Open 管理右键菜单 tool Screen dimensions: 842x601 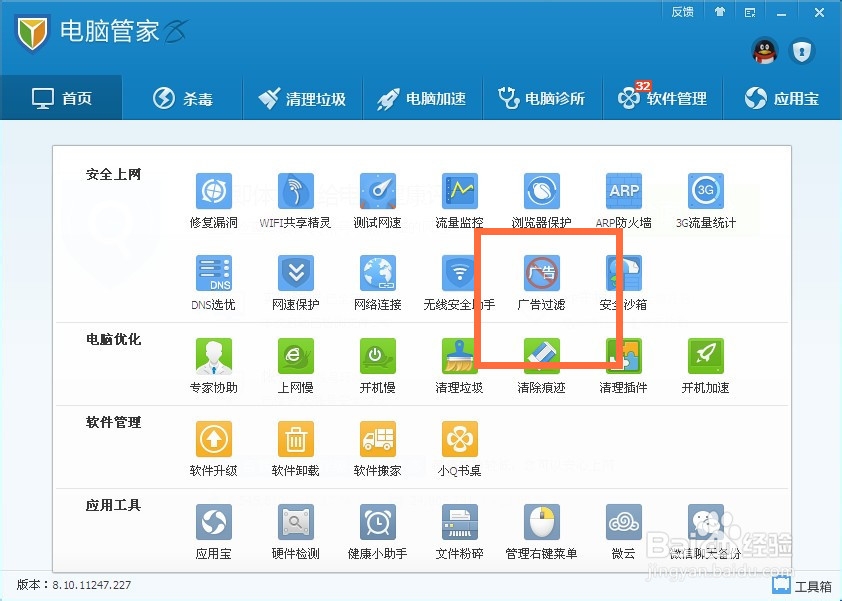click(x=541, y=532)
